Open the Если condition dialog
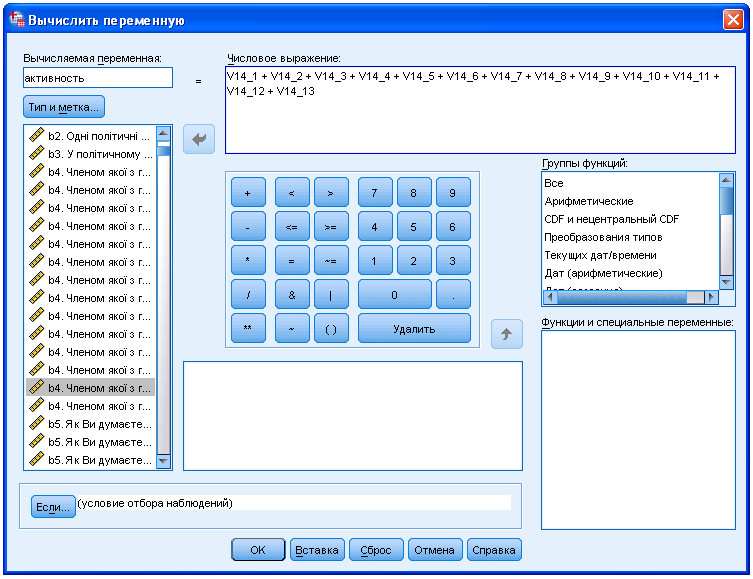The width and height of the screenshot is (753, 579). pos(53,507)
